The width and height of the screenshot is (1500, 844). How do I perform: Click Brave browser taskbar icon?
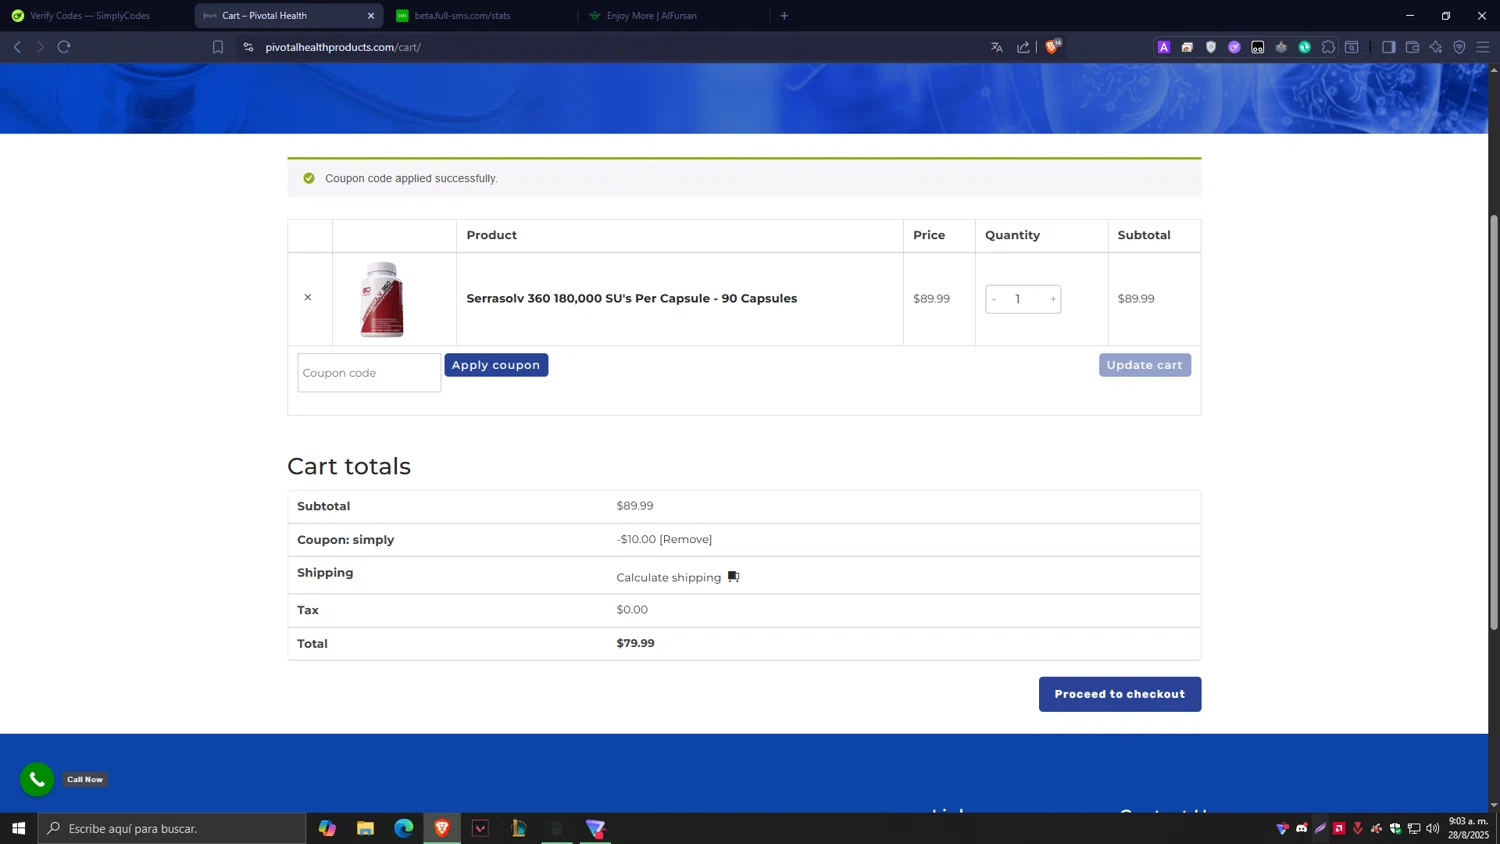point(441,828)
